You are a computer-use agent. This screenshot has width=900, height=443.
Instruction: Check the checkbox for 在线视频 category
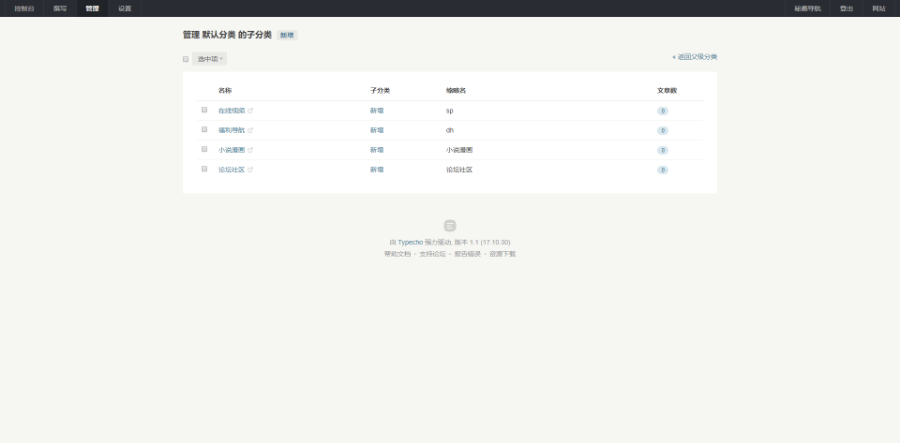point(204,110)
